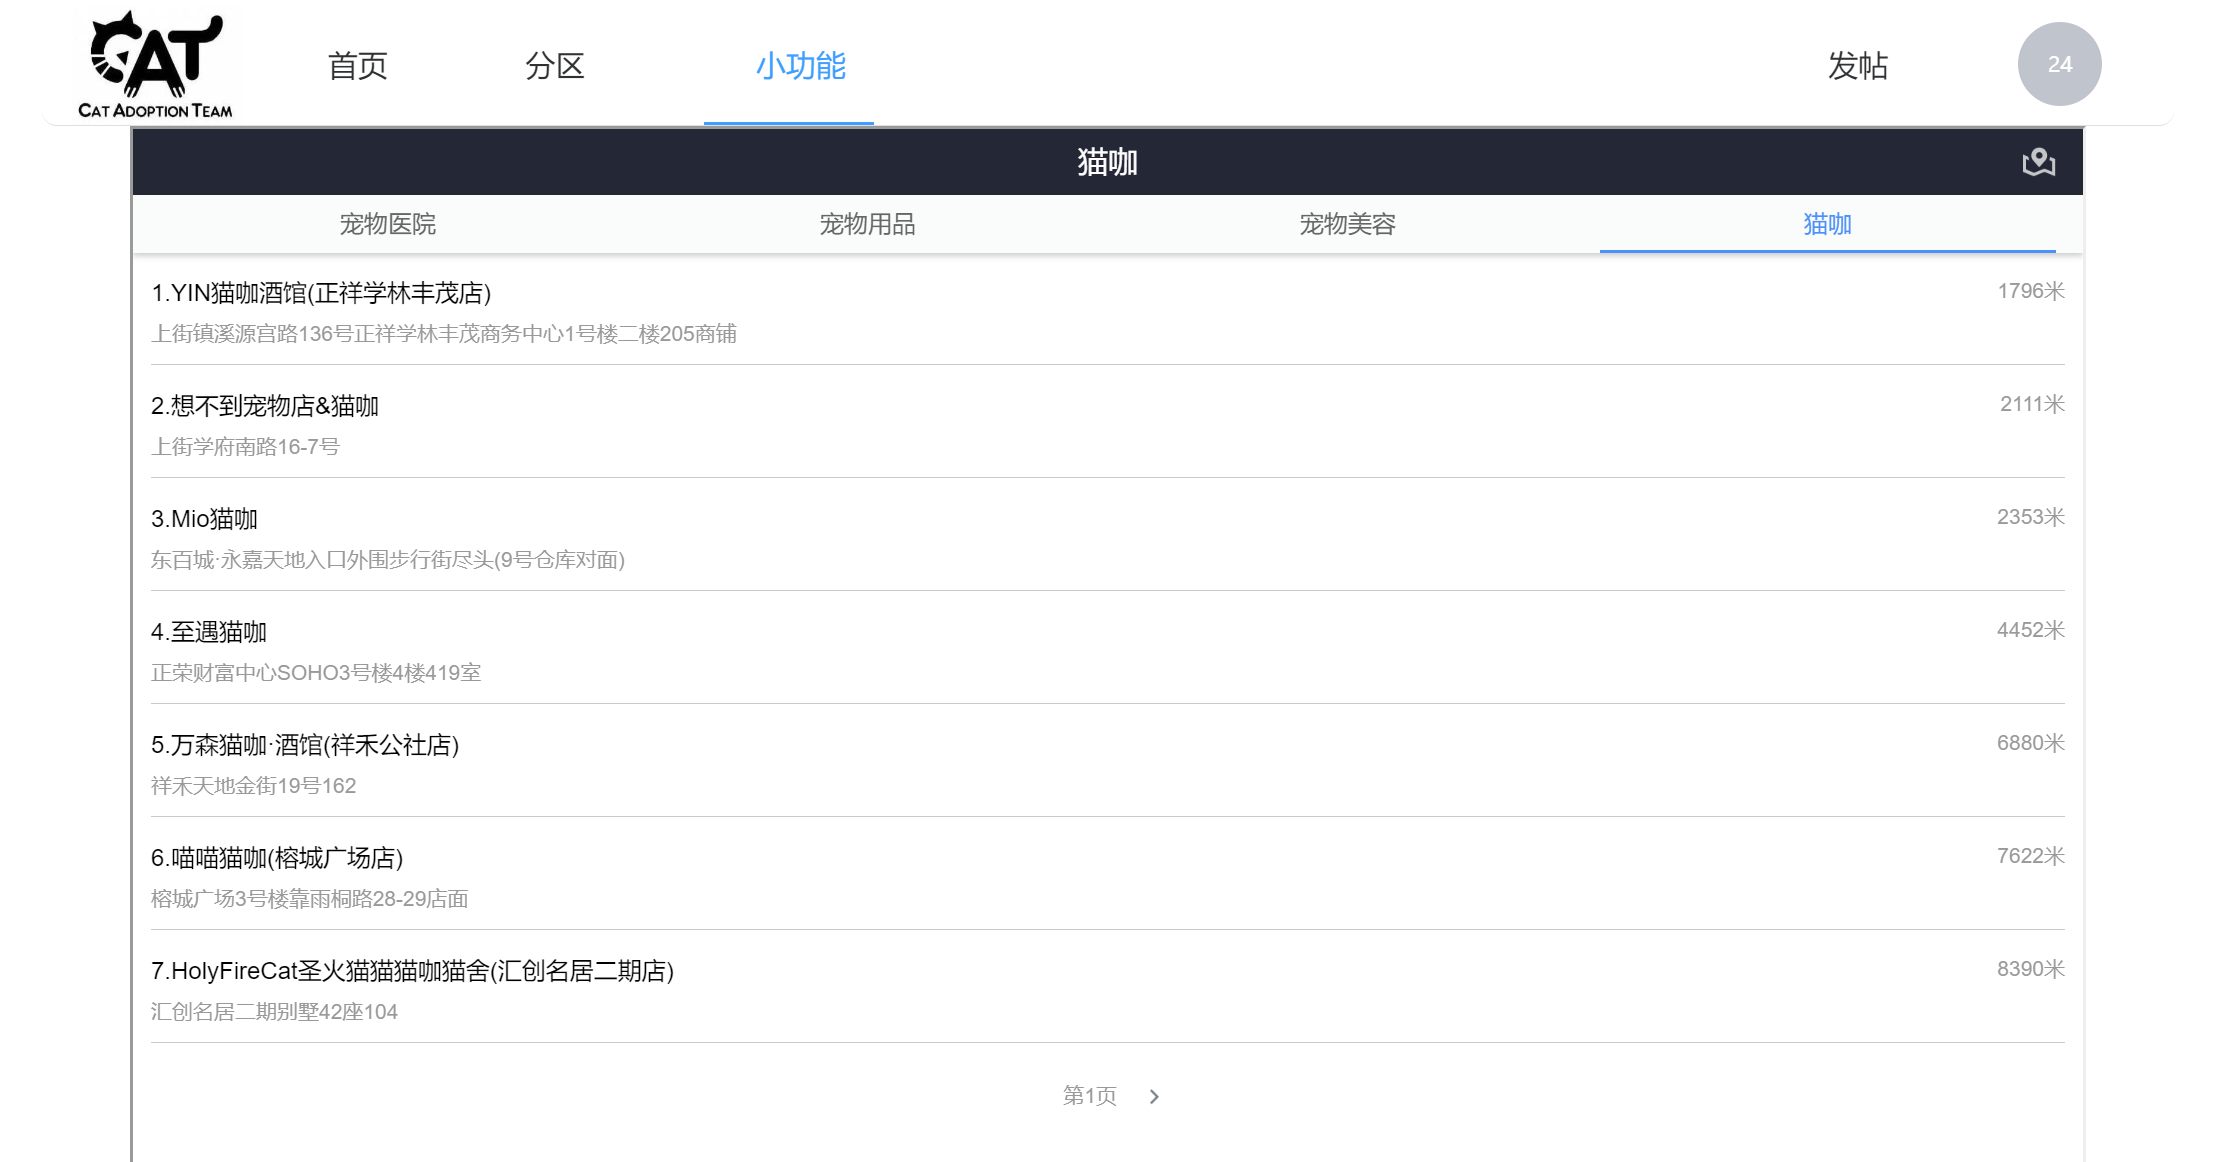
Task: Switch to the 宠物用品 tab
Action: pos(867,224)
